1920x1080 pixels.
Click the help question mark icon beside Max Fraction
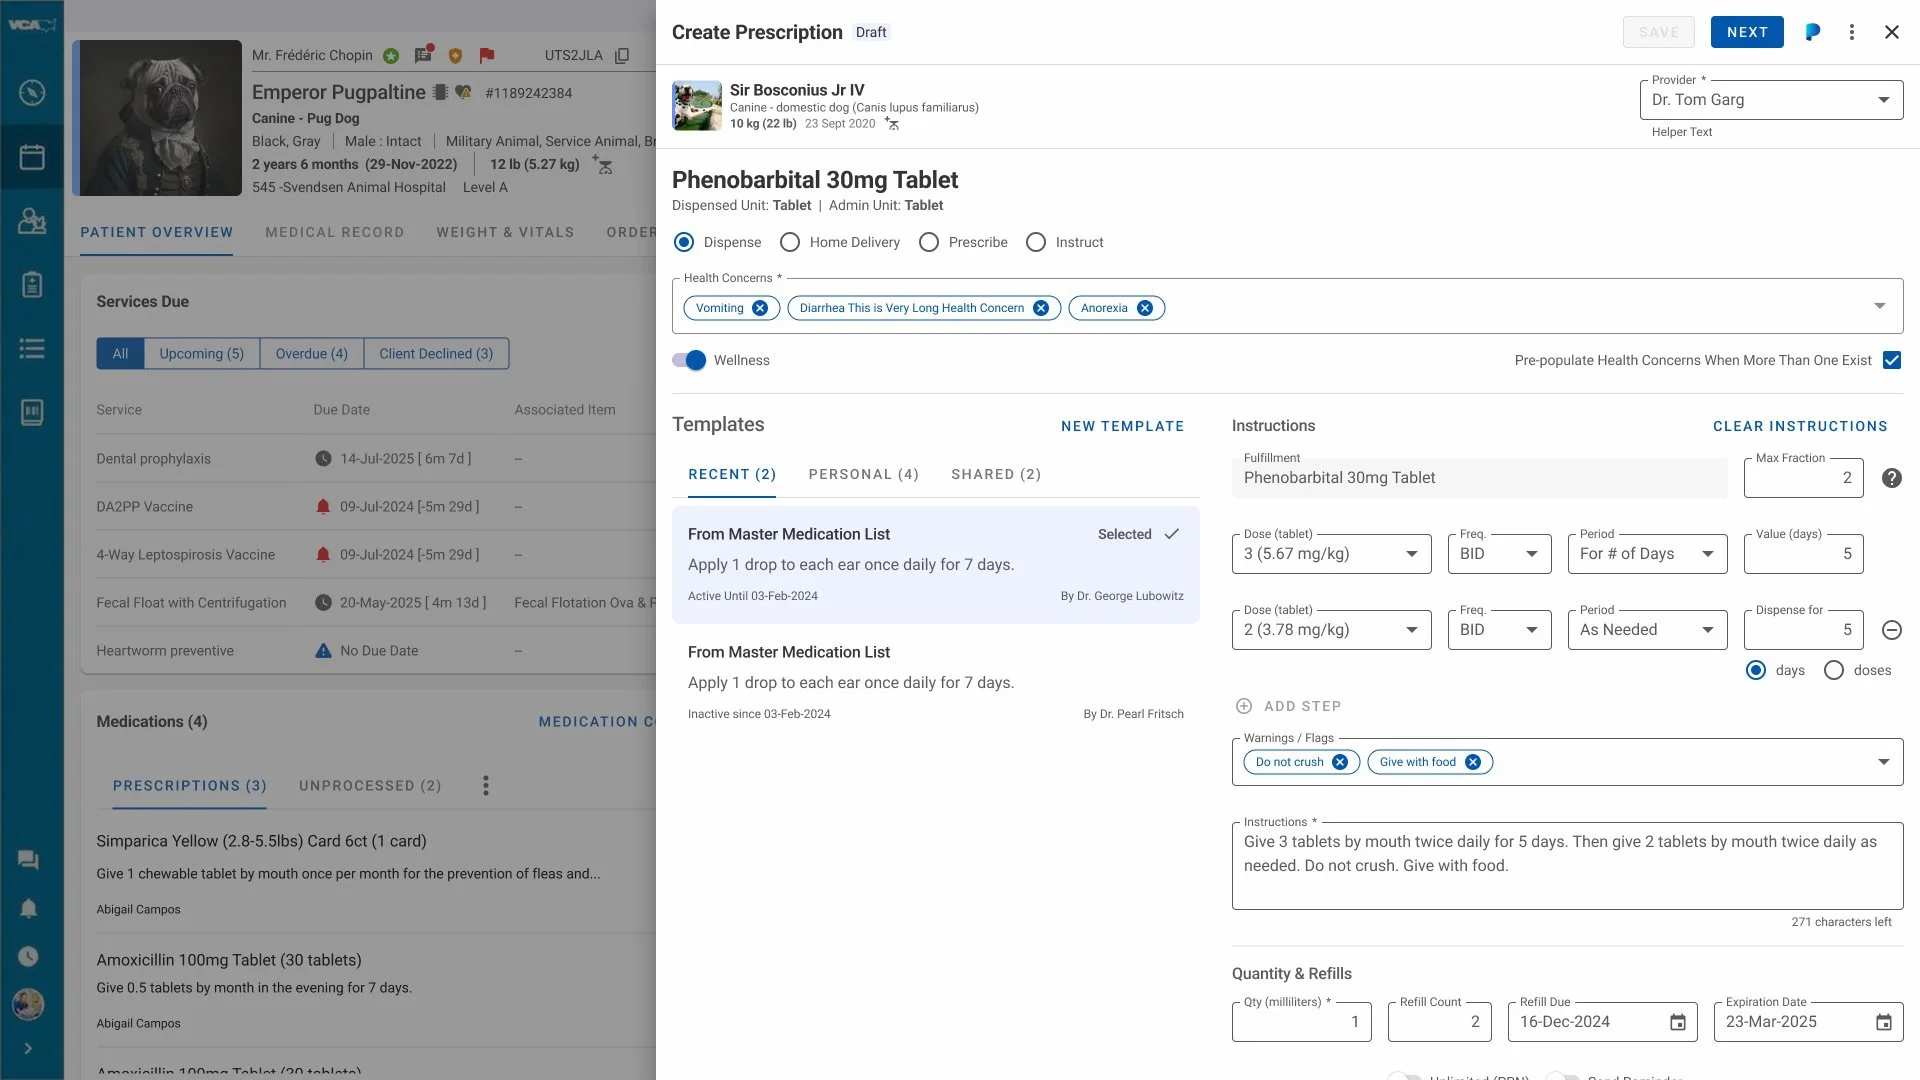(x=1891, y=478)
